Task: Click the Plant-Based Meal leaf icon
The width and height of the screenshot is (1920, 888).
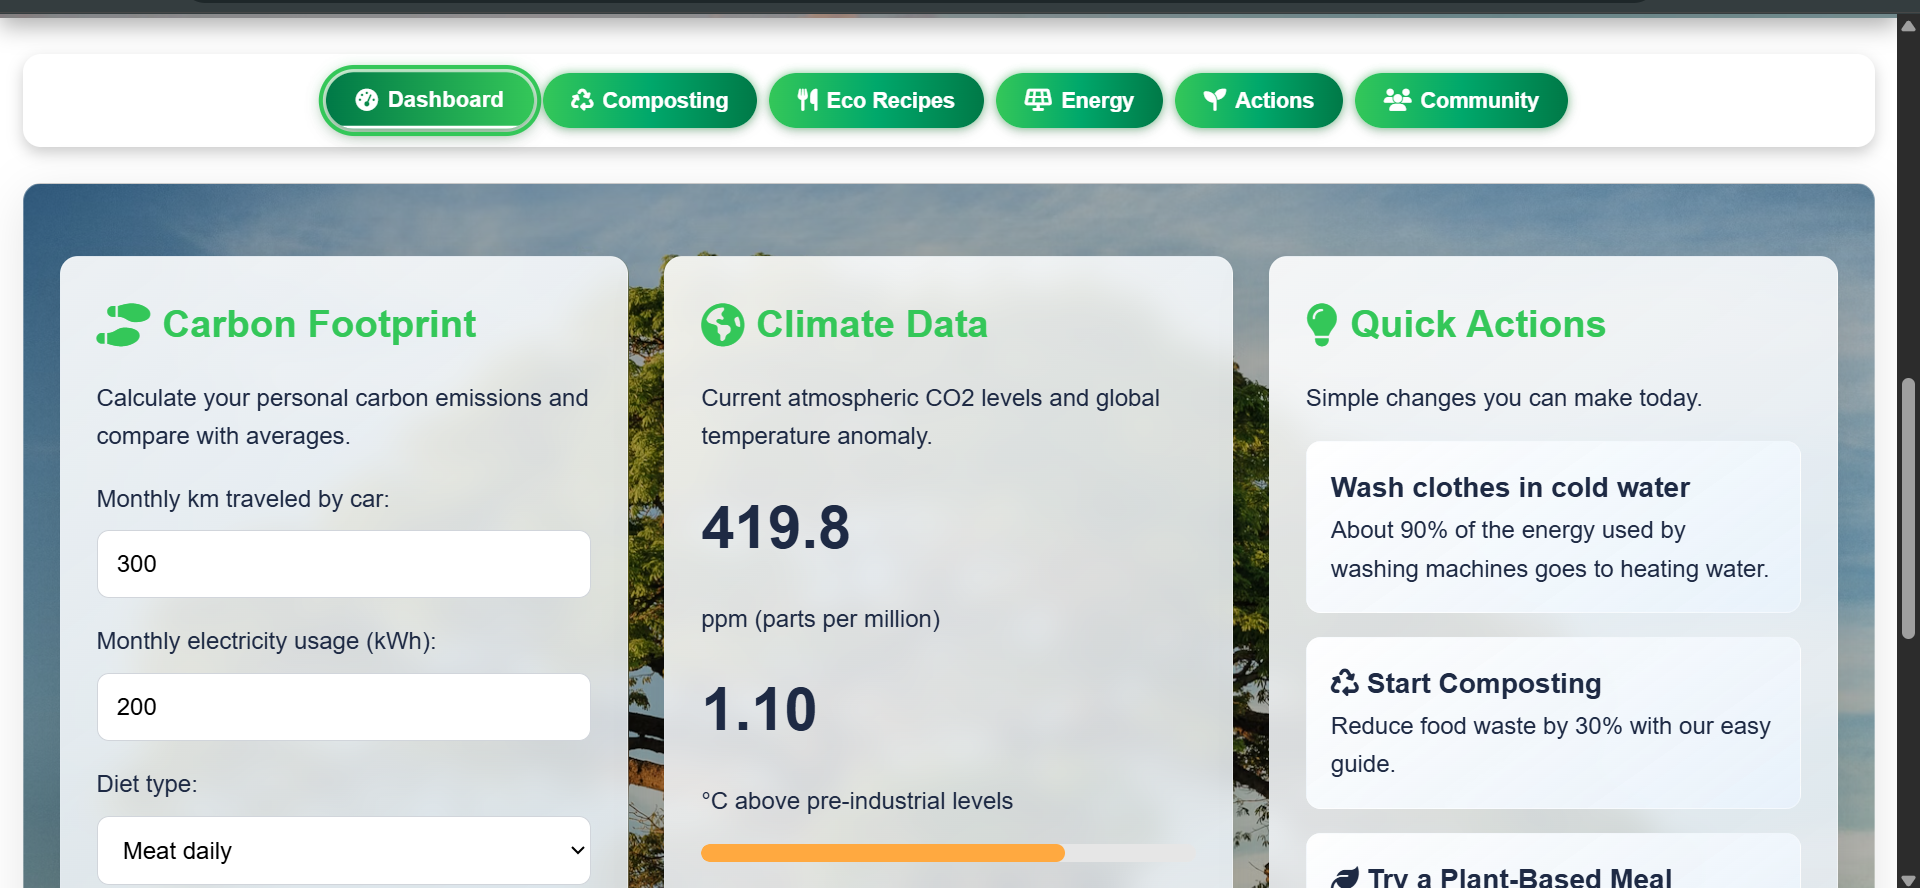Action: point(1345,878)
